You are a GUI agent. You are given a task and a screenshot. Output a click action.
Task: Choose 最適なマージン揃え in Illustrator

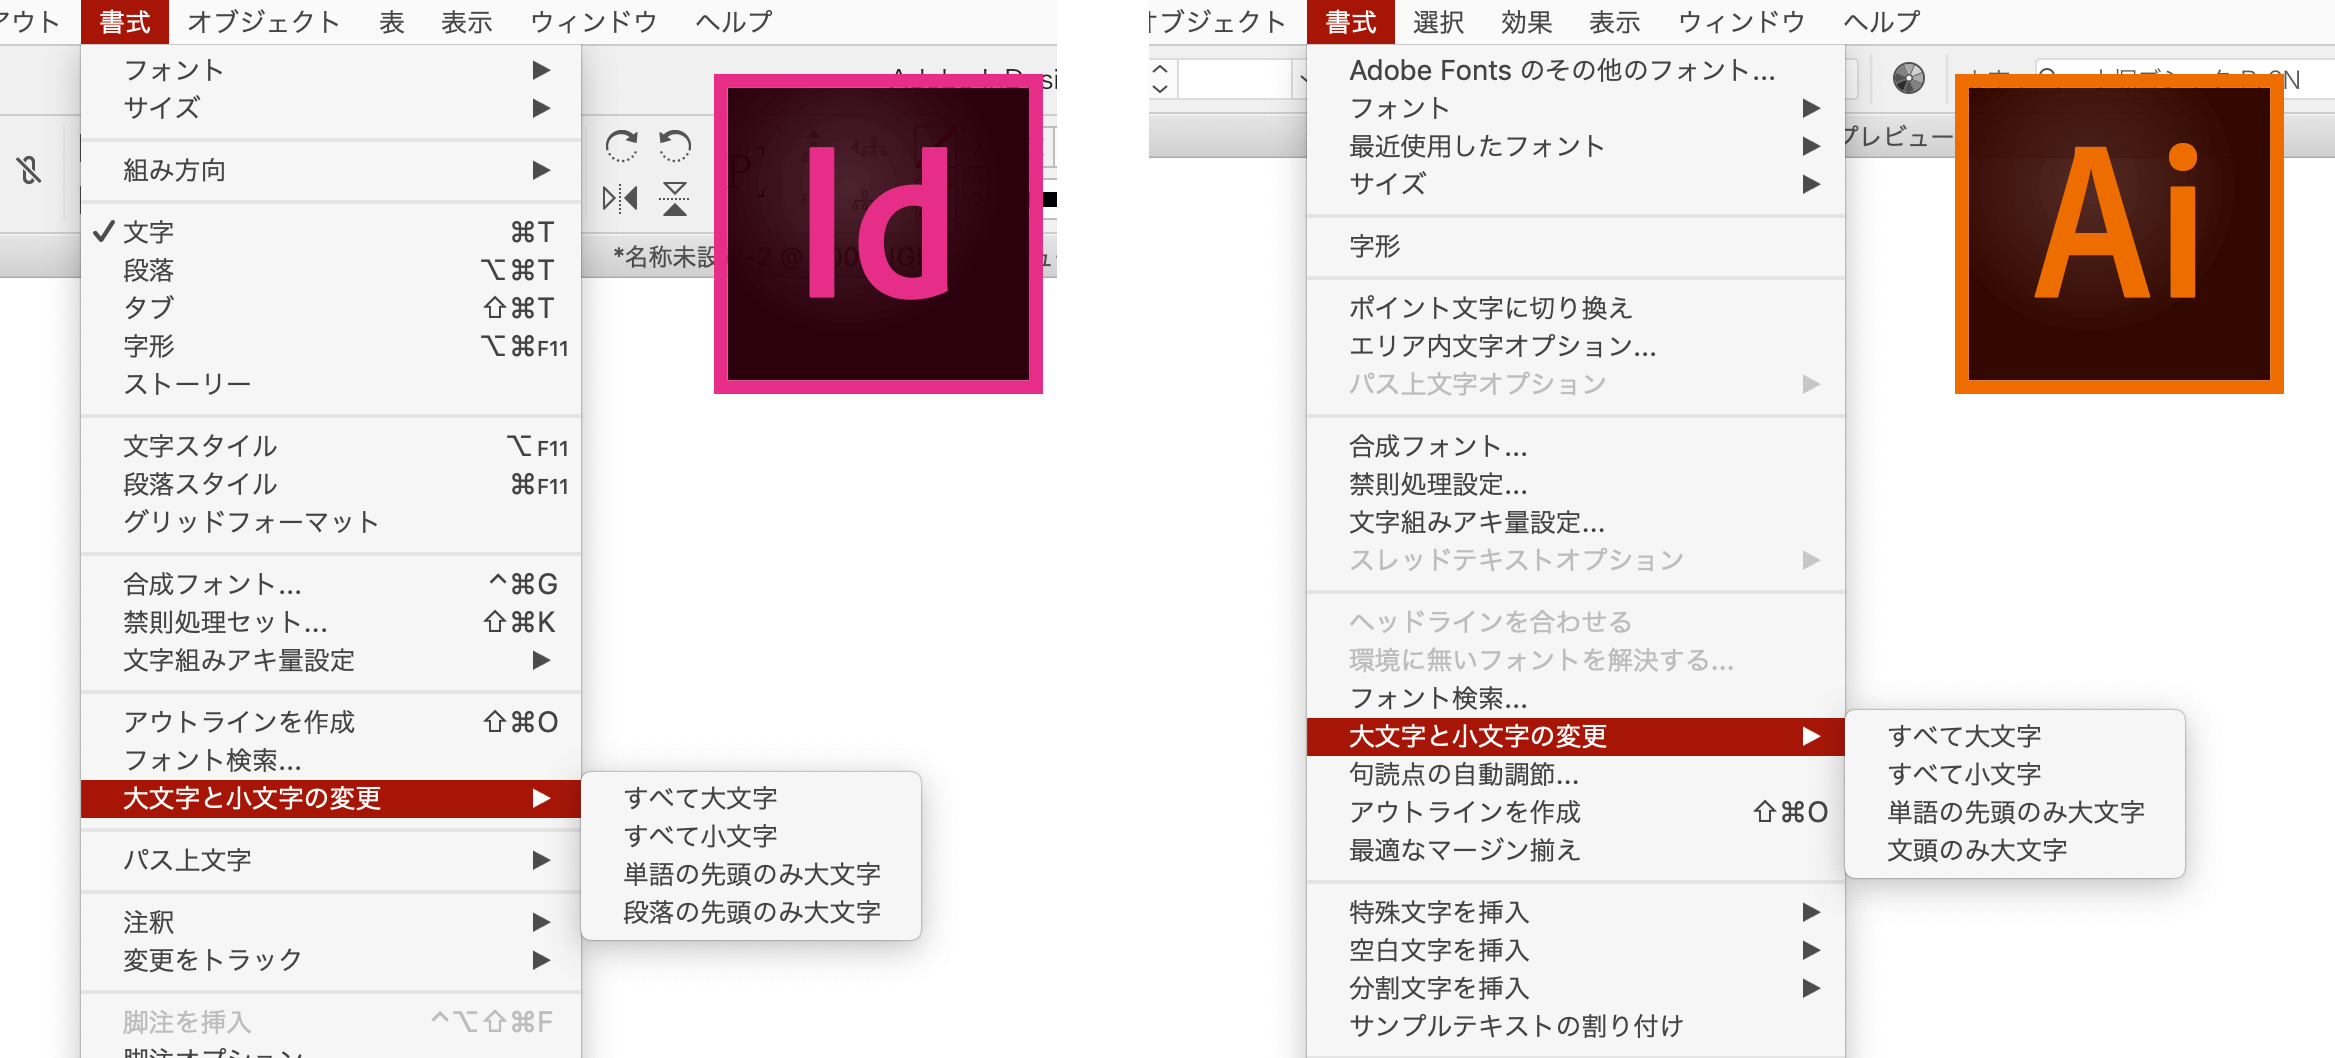coord(1576,850)
